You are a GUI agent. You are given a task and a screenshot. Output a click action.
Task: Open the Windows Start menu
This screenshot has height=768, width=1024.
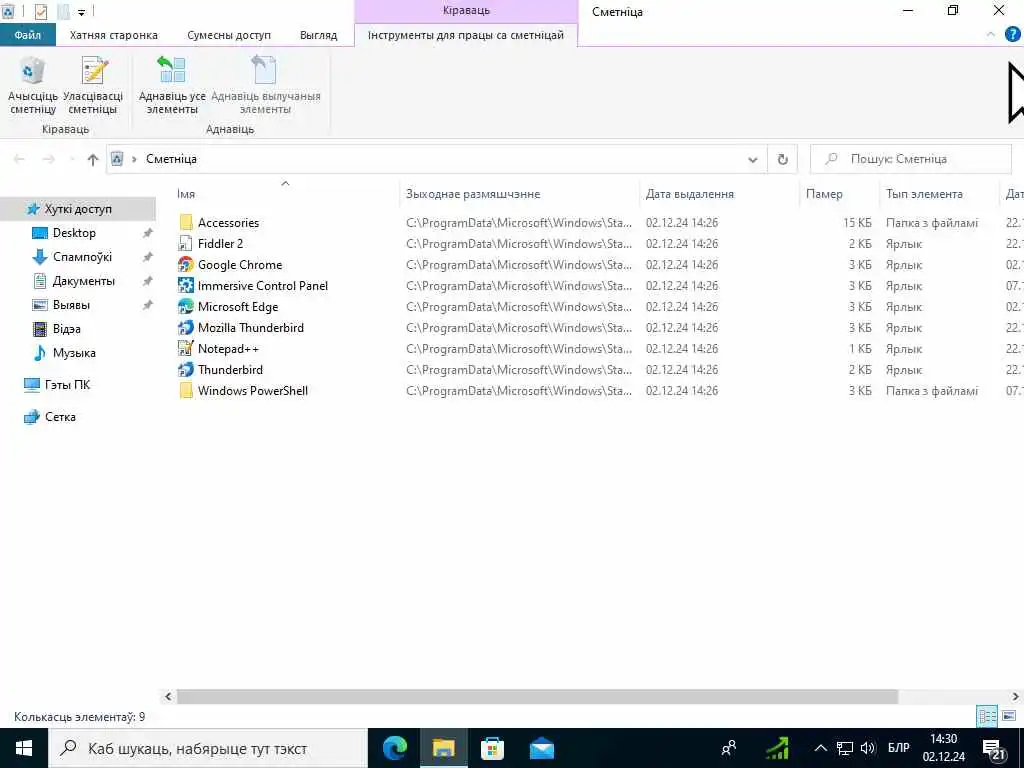coord(24,748)
